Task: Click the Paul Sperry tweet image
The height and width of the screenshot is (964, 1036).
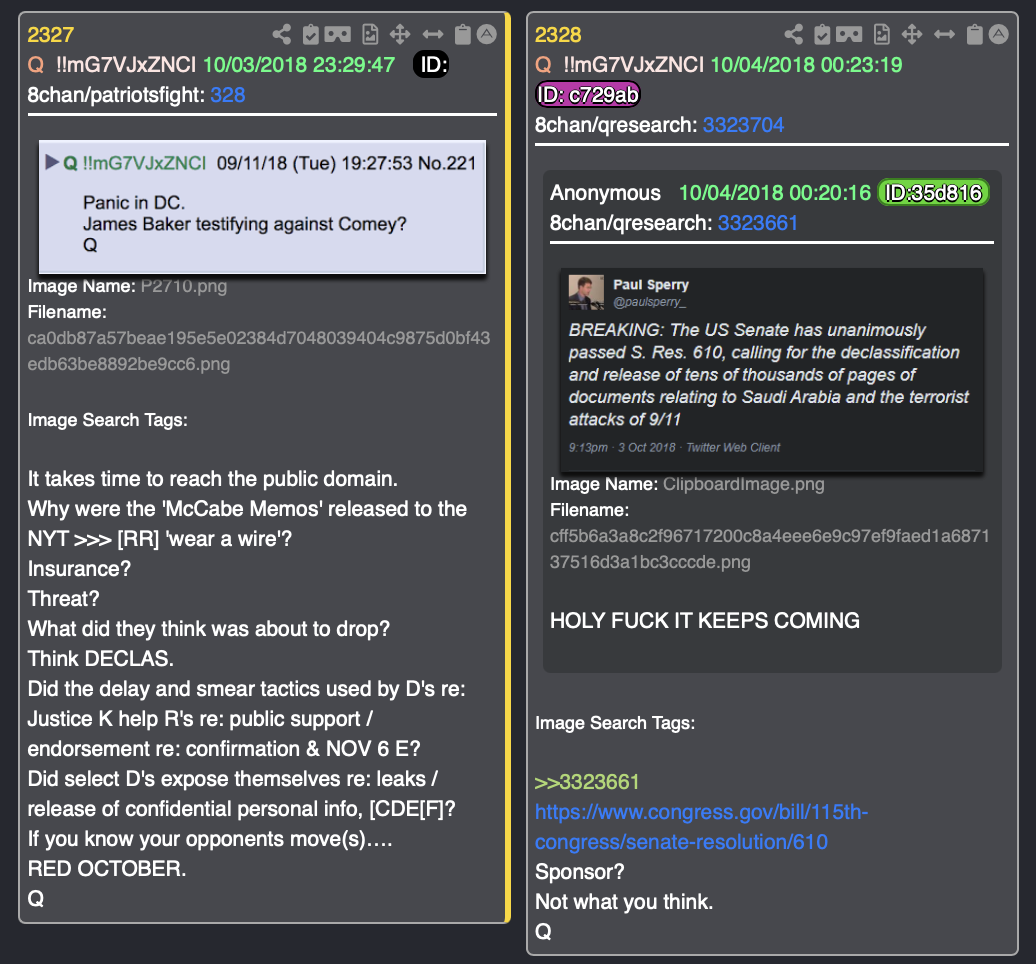Action: 772,370
